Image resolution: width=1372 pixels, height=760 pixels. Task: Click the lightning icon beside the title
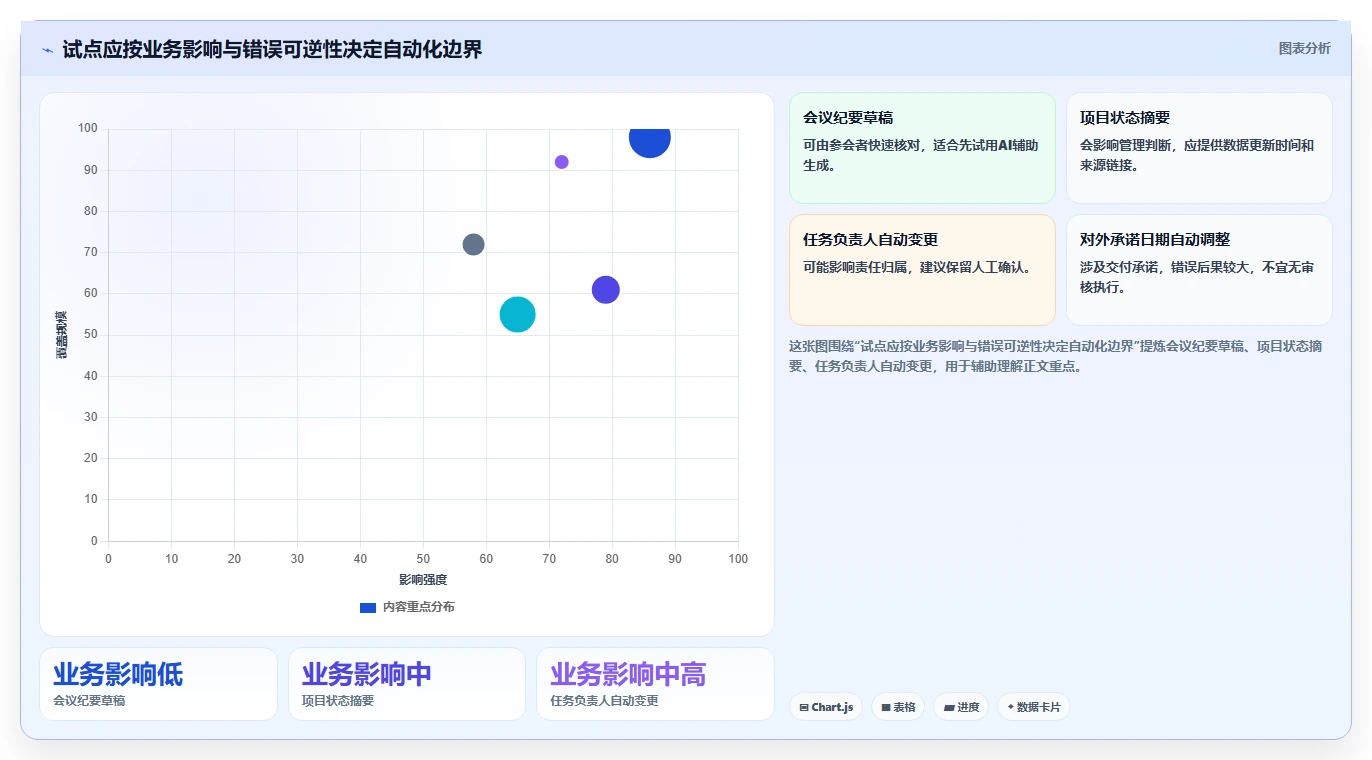[x=48, y=50]
